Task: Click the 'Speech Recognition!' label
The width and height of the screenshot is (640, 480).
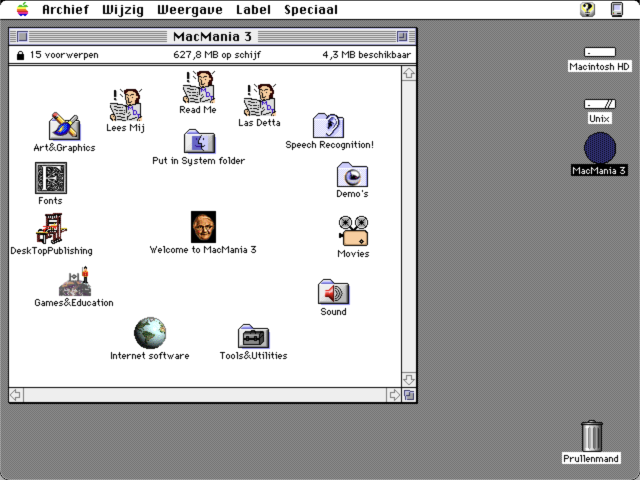Action: pyautogui.click(x=329, y=145)
